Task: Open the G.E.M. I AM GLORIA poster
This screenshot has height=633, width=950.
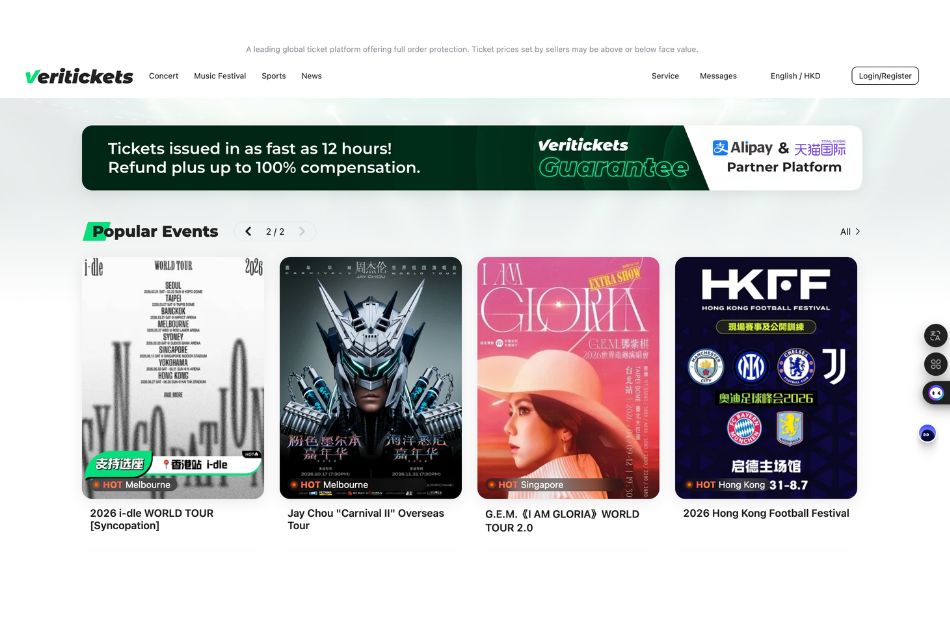Action: click(x=568, y=377)
